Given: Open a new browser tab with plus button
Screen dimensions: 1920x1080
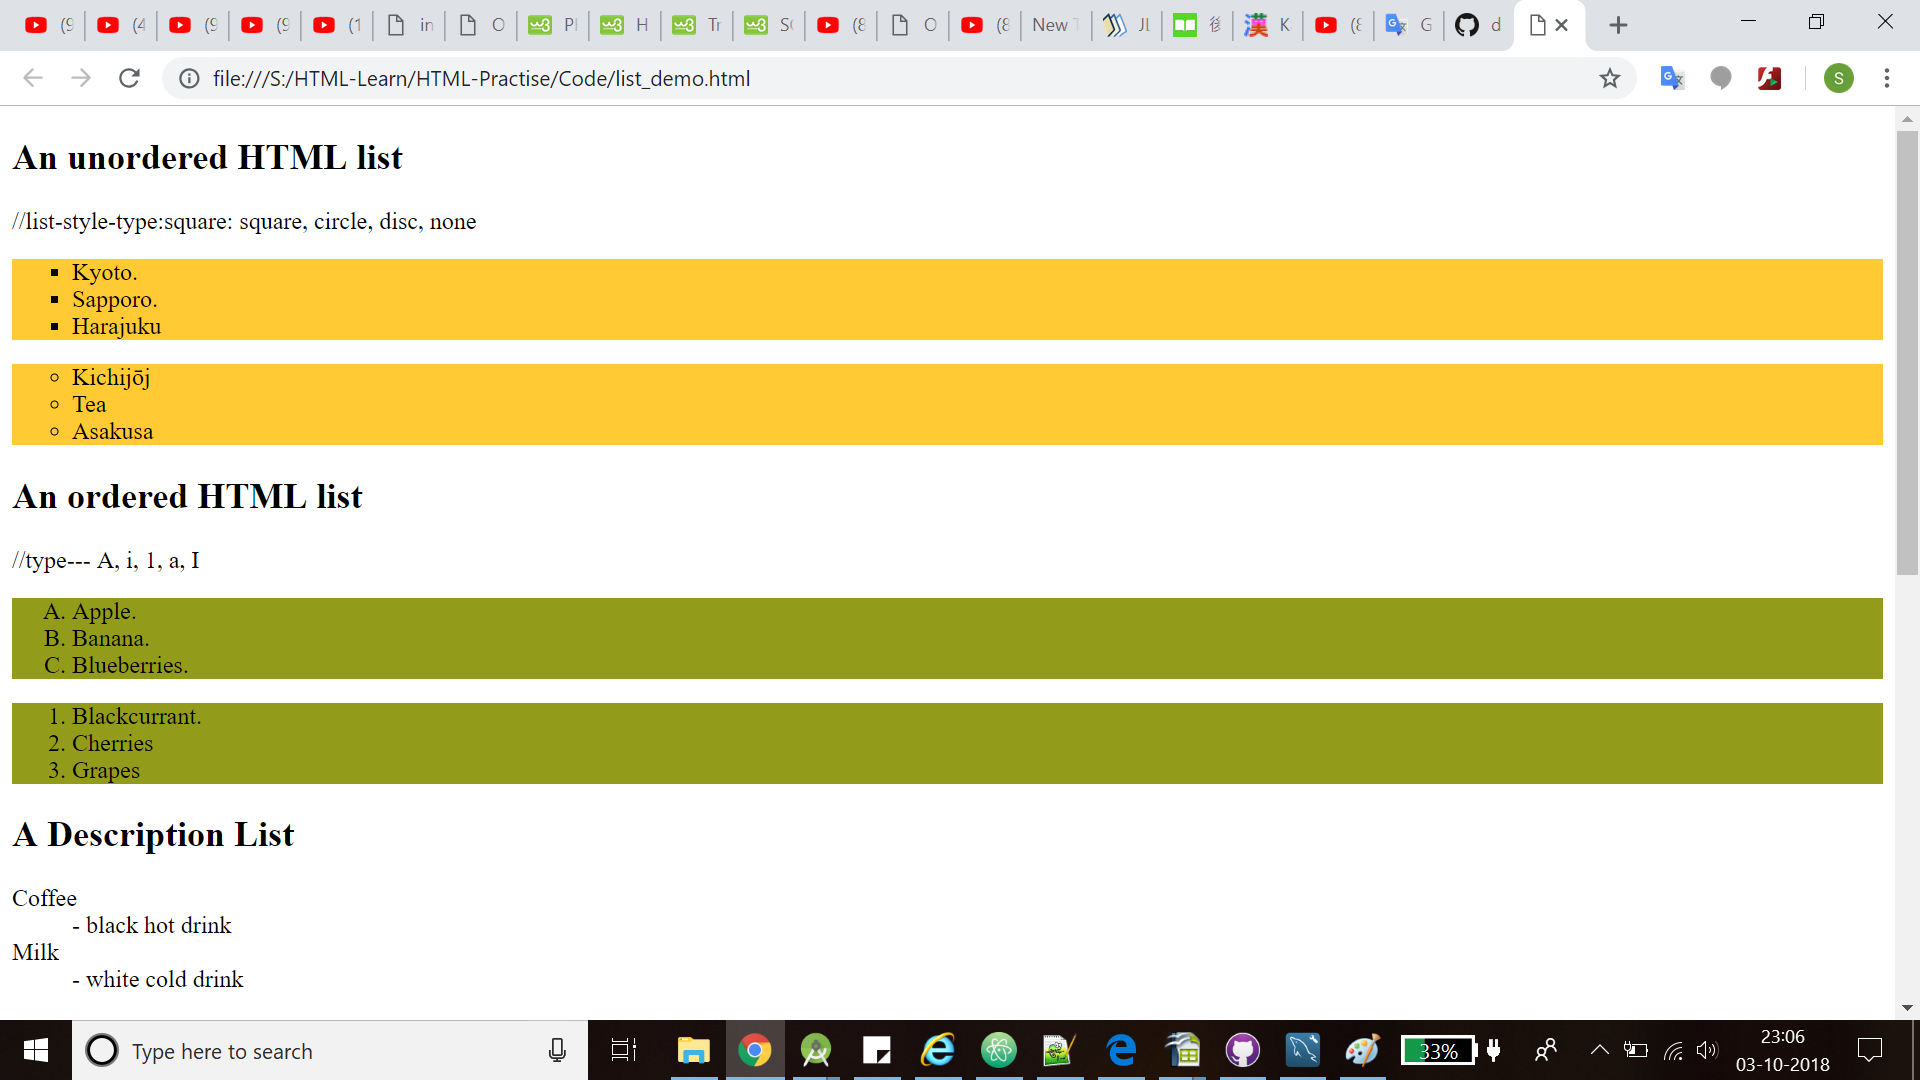Looking at the screenshot, I should pos(1619,25).
